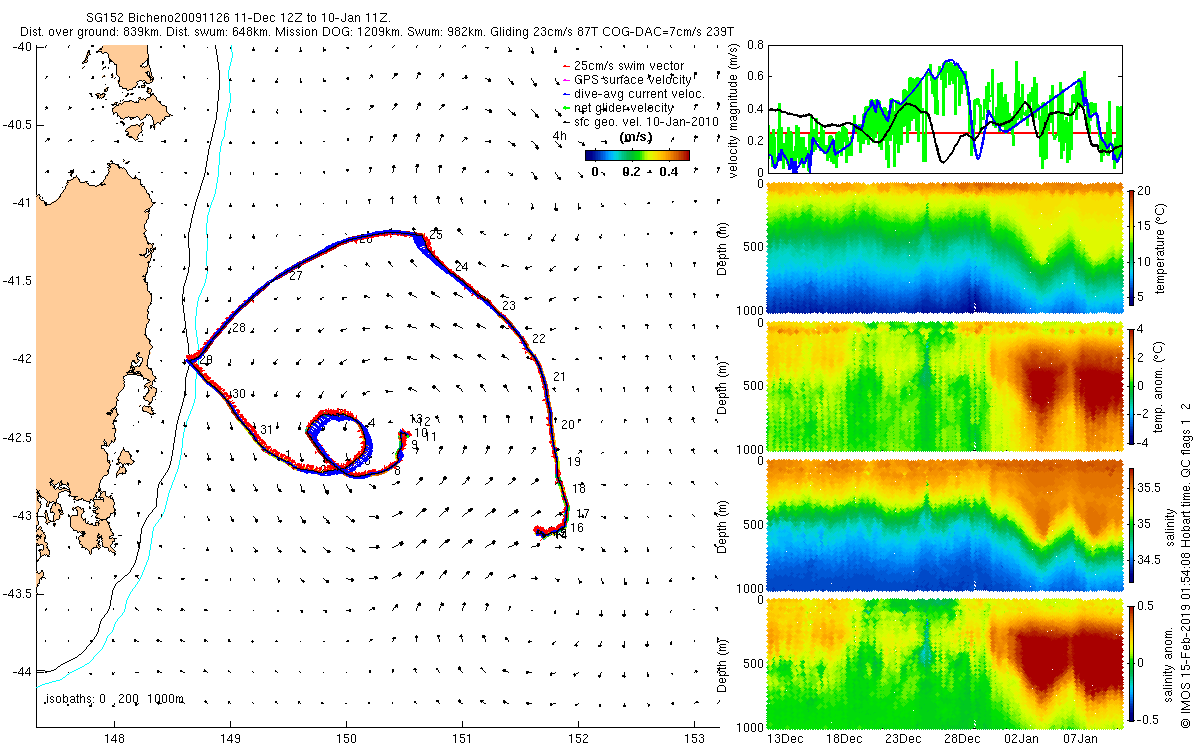The width and height of the screenshot is (1200, 750).
Task: Click day marker 30 on the glider track
Action: point(238,394)
